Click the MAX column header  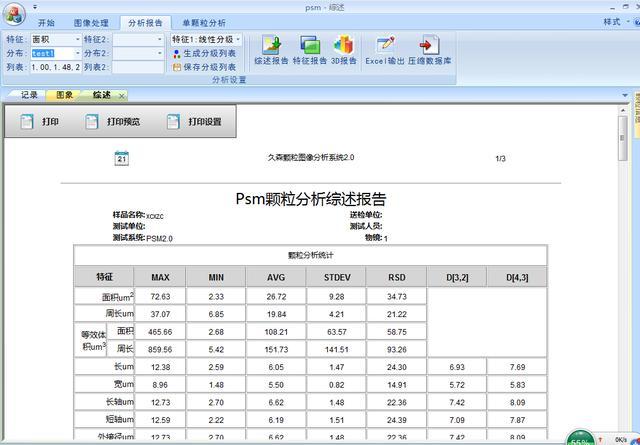[x=160, y=277]
